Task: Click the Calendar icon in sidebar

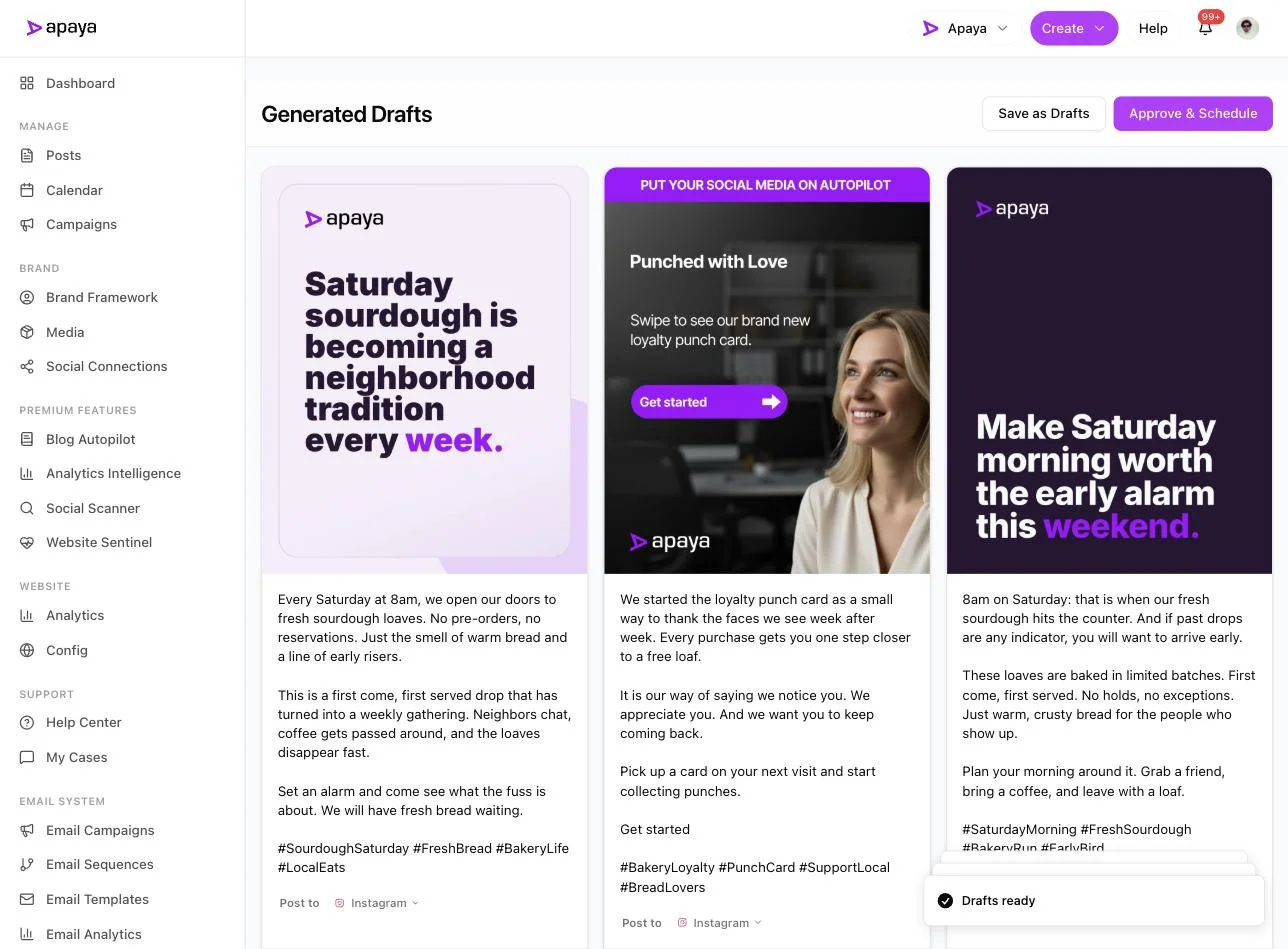Action: pyautogui.click(x=27, y=190)
